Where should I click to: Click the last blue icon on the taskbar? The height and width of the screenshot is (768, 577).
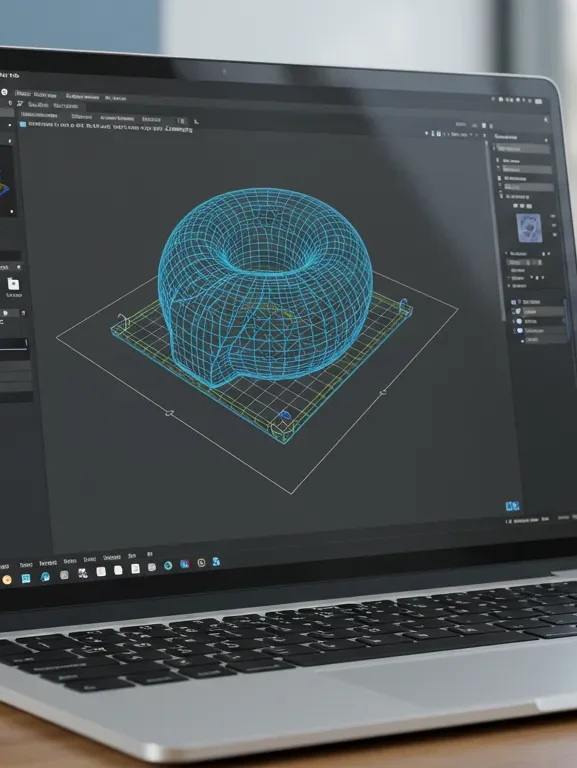coord(216,561)
